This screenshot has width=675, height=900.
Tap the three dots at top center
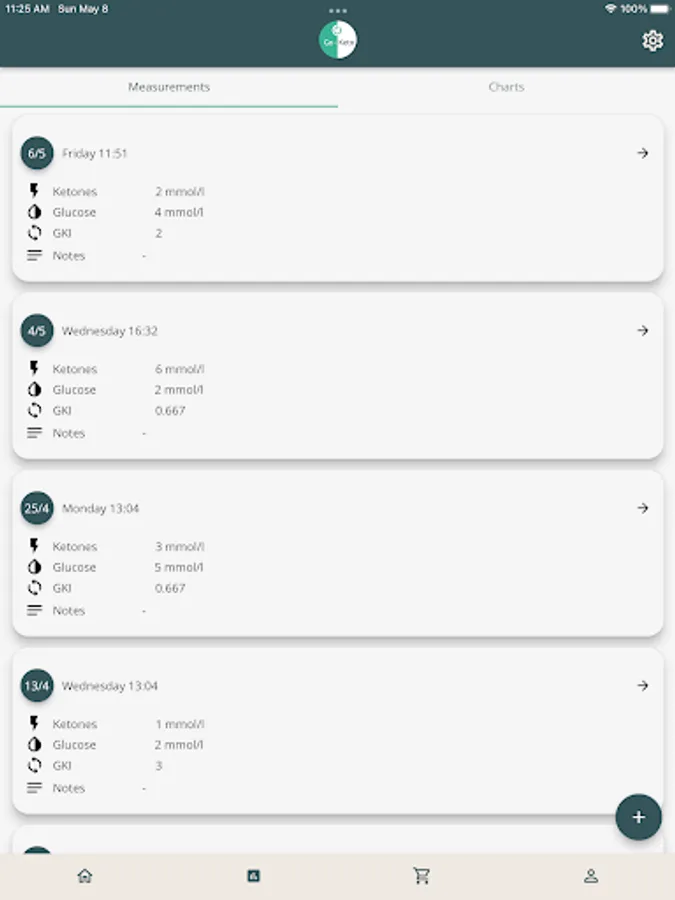[338, 10]
